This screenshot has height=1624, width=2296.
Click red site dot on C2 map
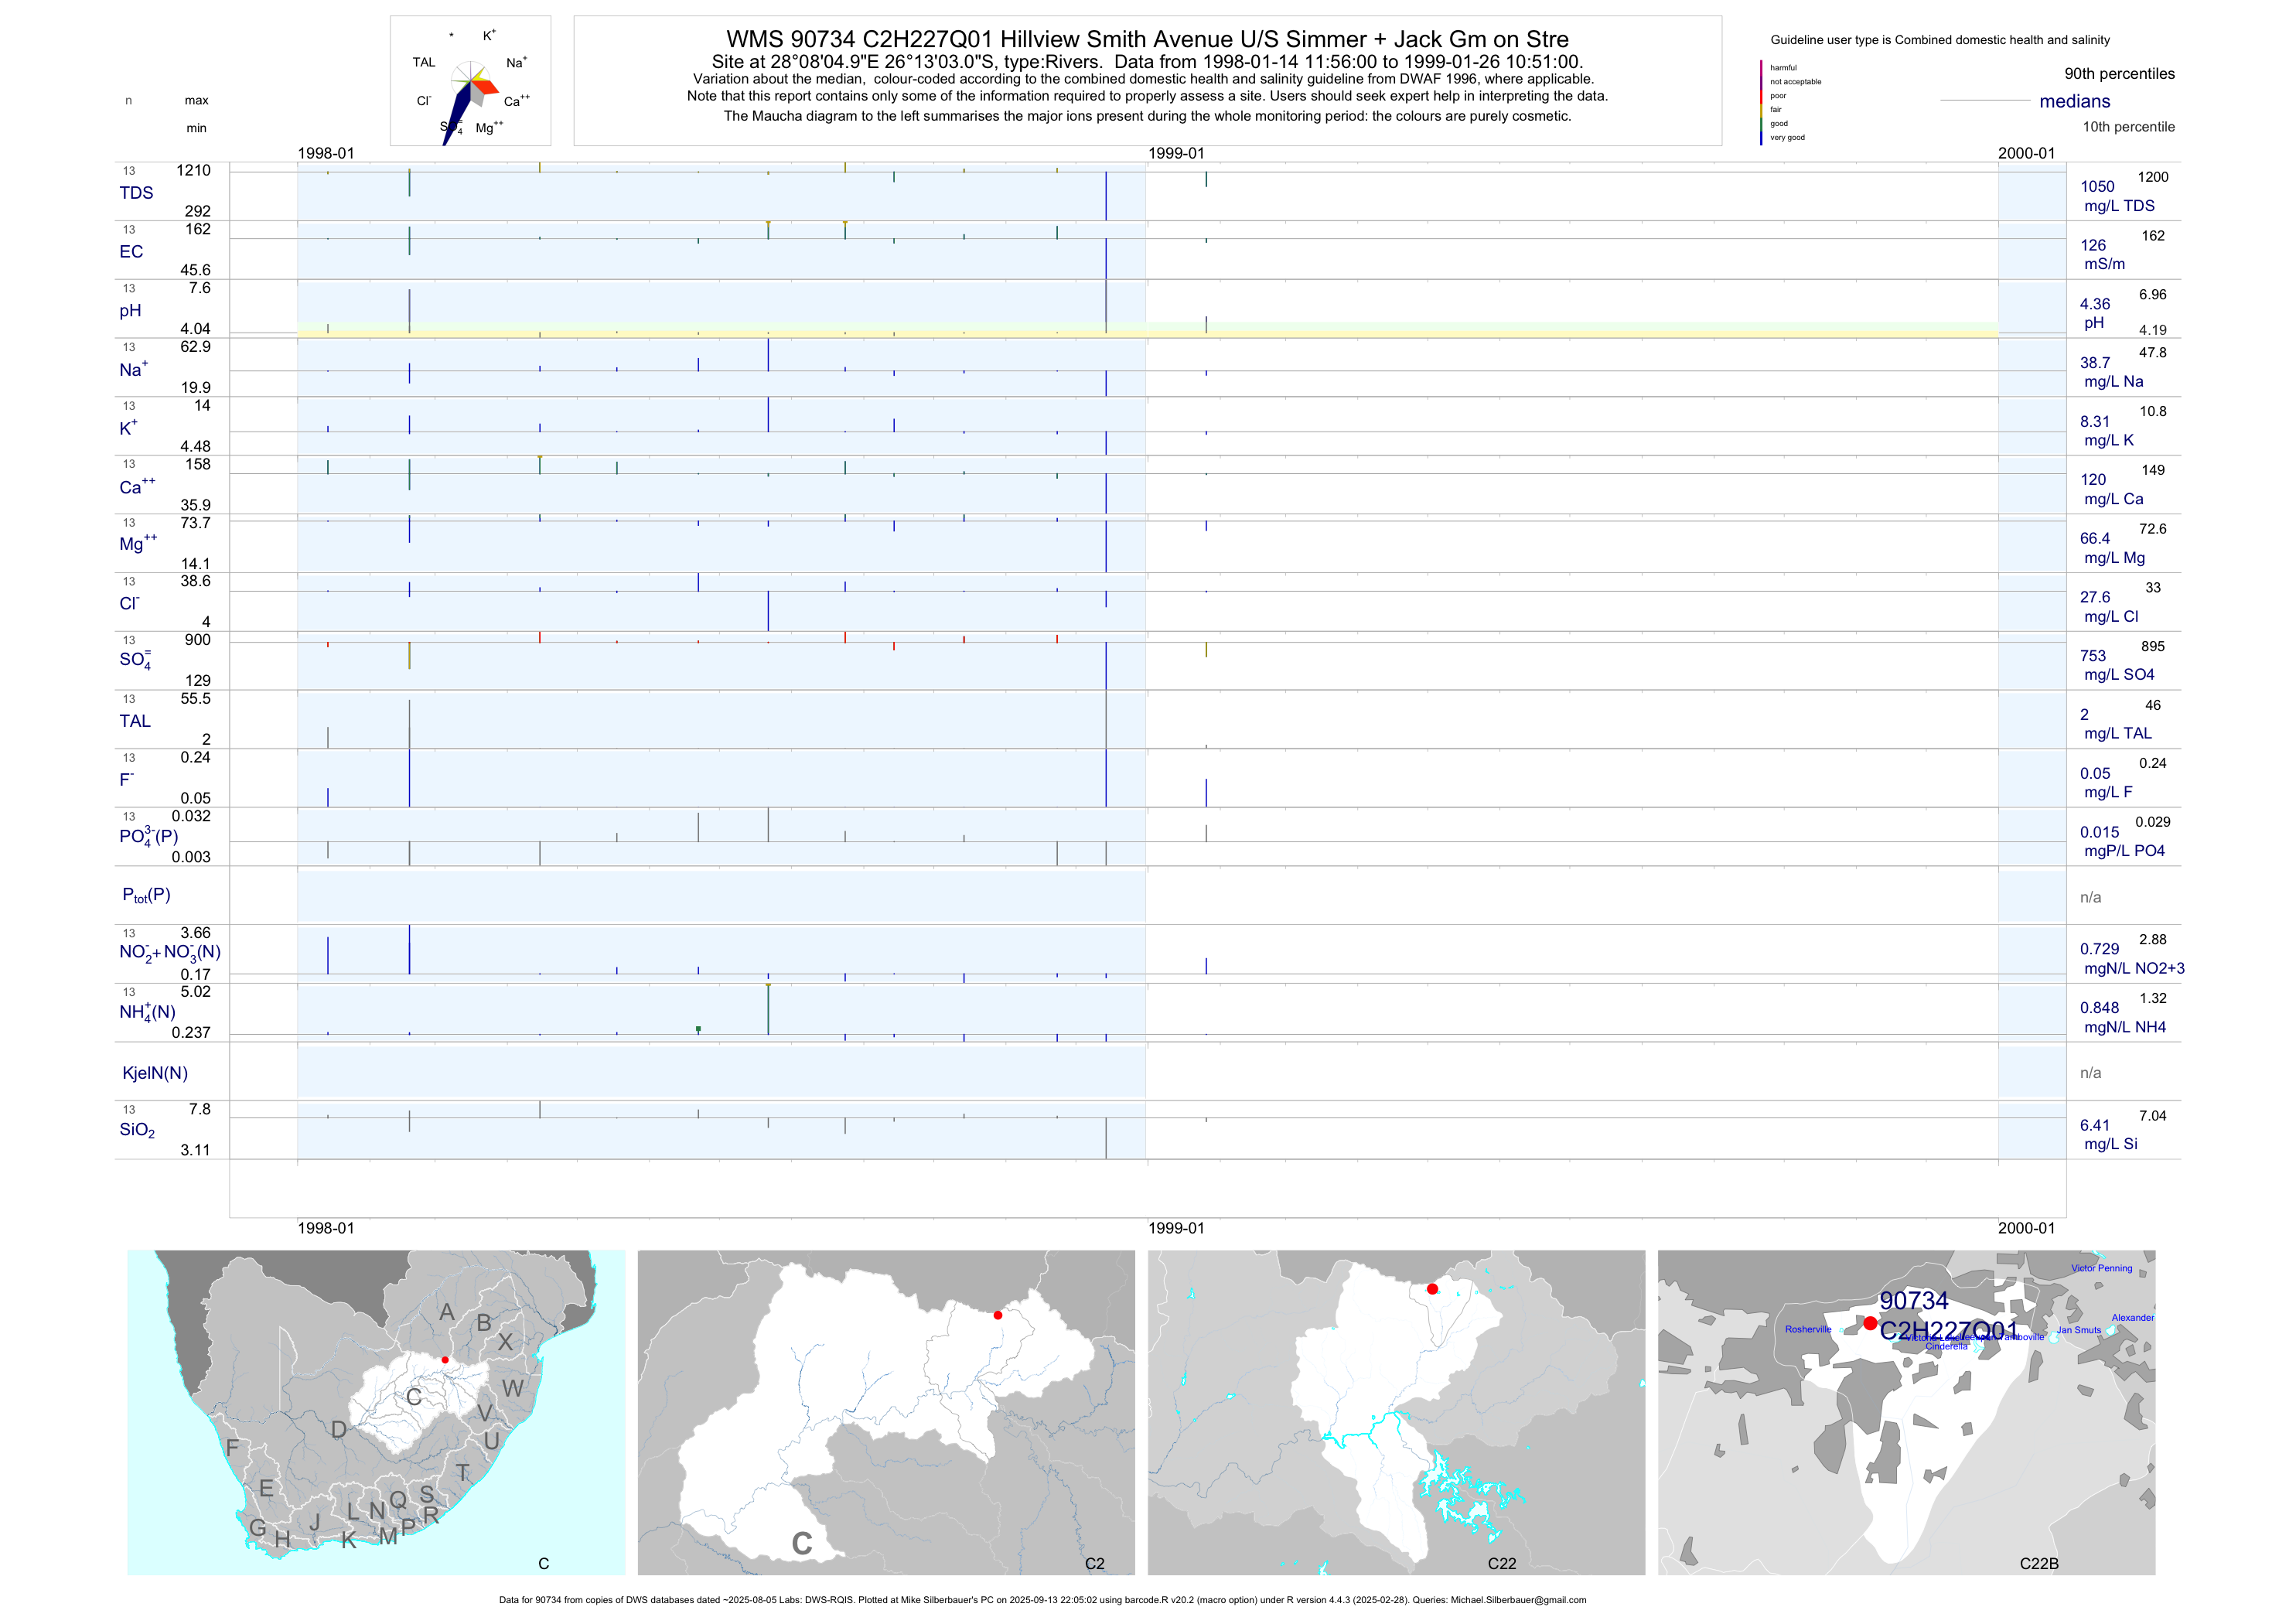[x=998, y=1315]
